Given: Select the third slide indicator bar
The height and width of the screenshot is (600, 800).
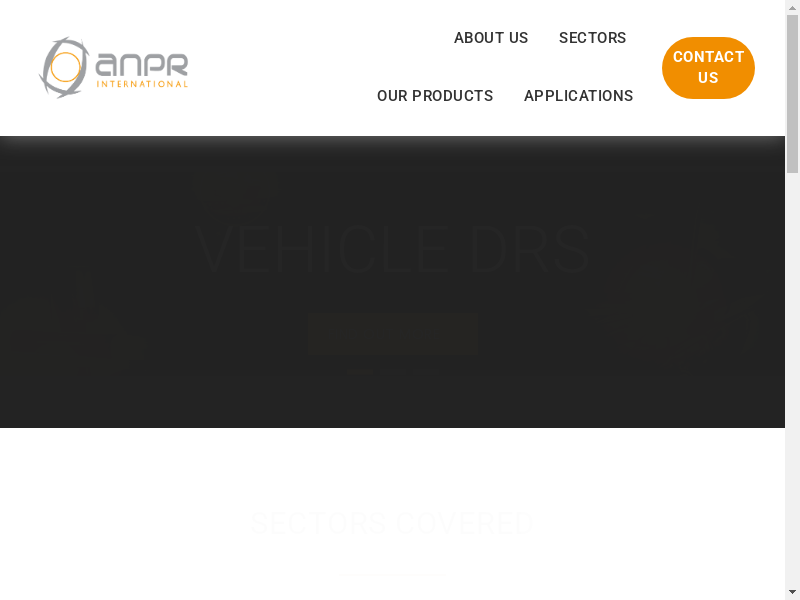Looking at the screenshot, I should [424, 371].
